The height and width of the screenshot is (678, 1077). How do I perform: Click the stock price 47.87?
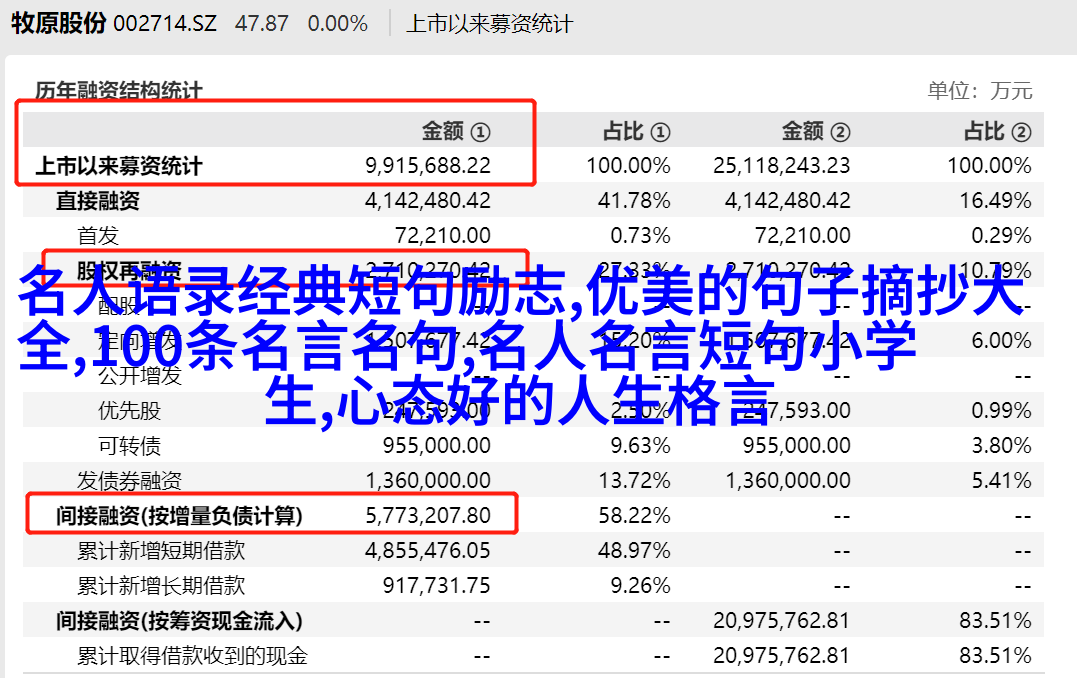click(261, 24)
